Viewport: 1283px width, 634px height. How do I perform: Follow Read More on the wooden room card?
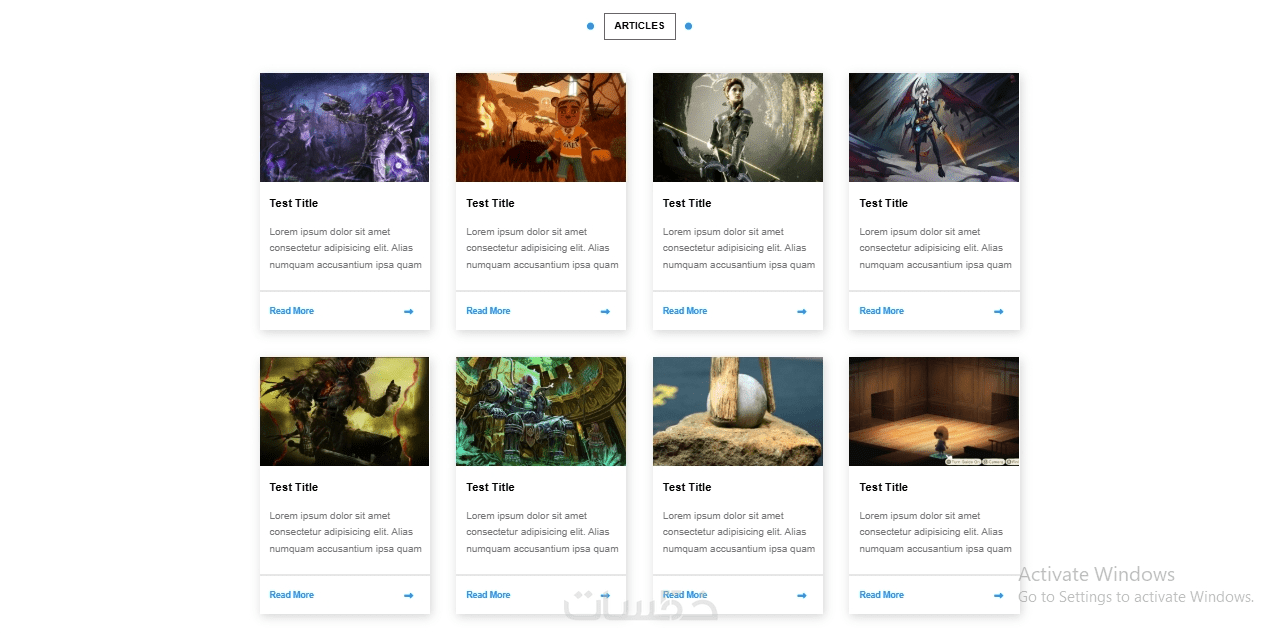click(x=882, y=595)
